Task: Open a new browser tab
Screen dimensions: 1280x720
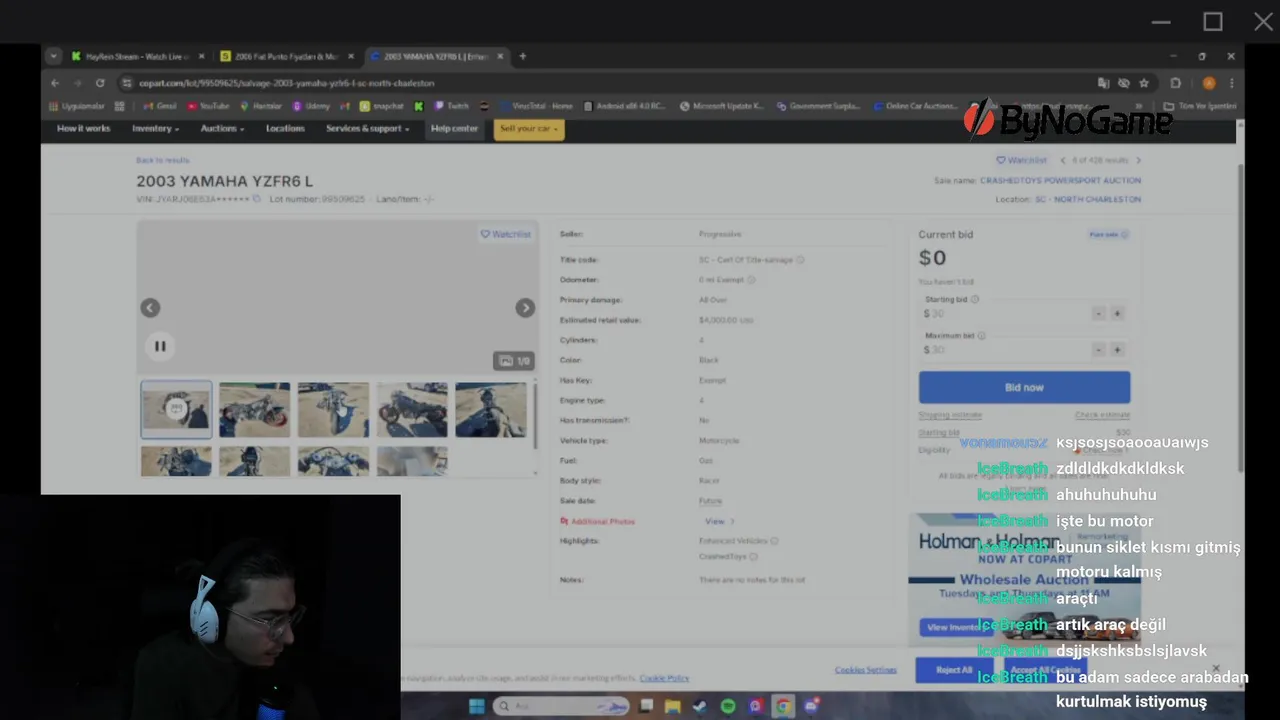Action: pos(522,57)
